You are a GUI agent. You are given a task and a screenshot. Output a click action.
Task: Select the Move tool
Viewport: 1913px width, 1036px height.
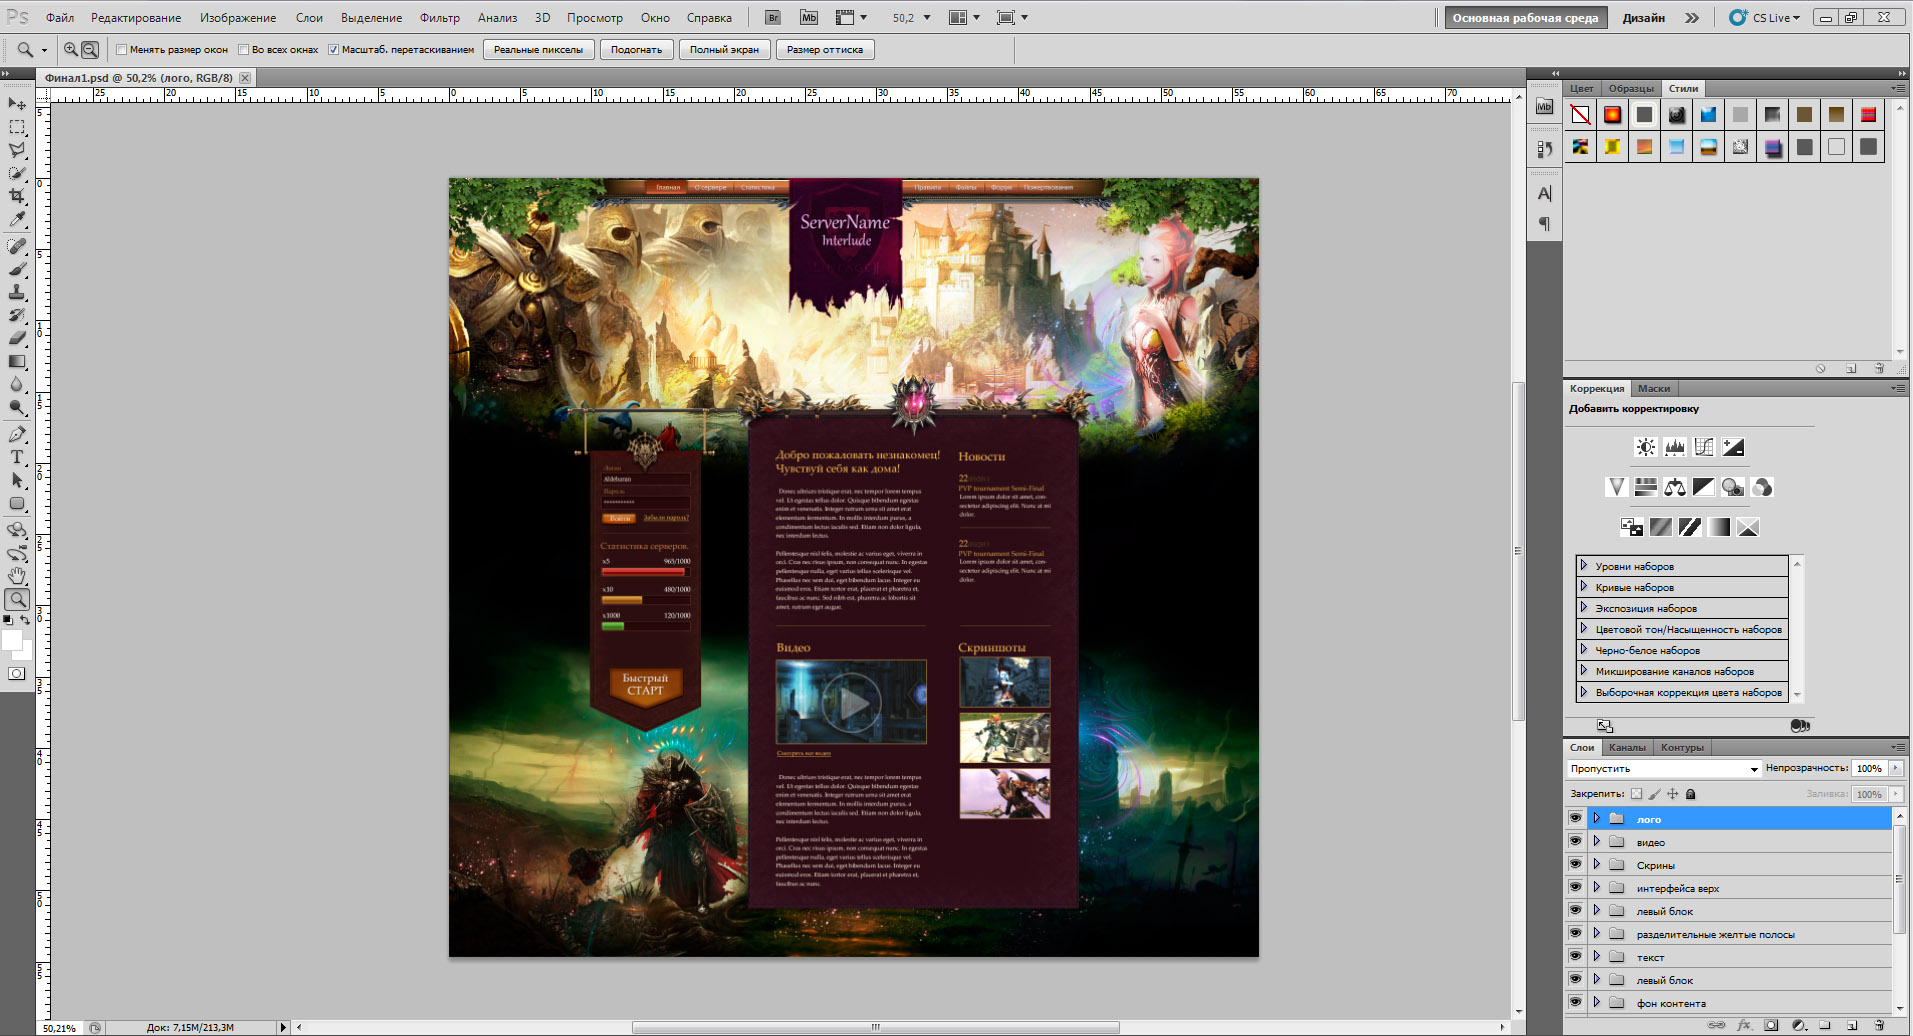pos(17,104)
